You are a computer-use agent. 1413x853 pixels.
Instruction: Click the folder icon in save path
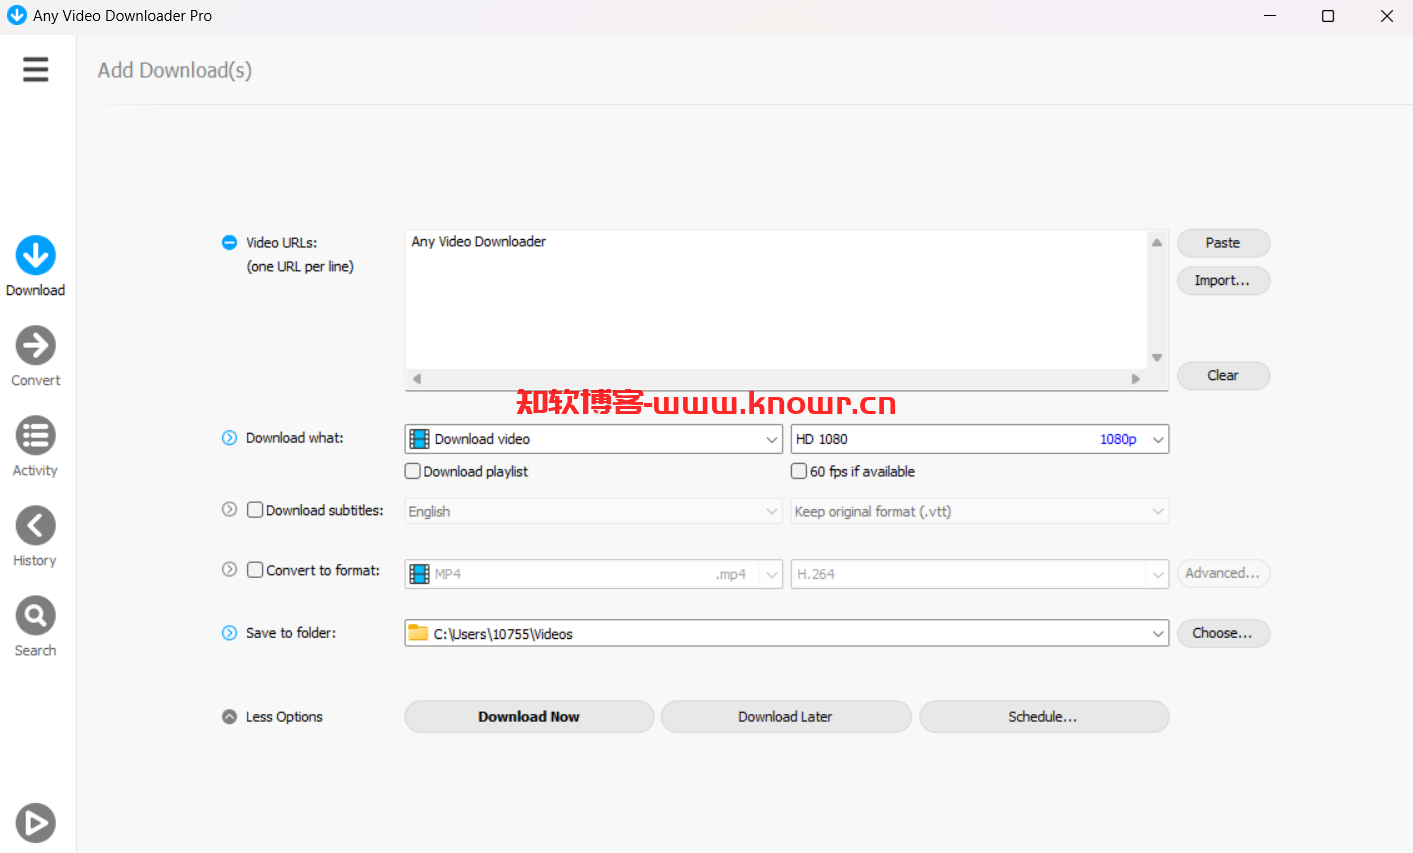(418, 633)
